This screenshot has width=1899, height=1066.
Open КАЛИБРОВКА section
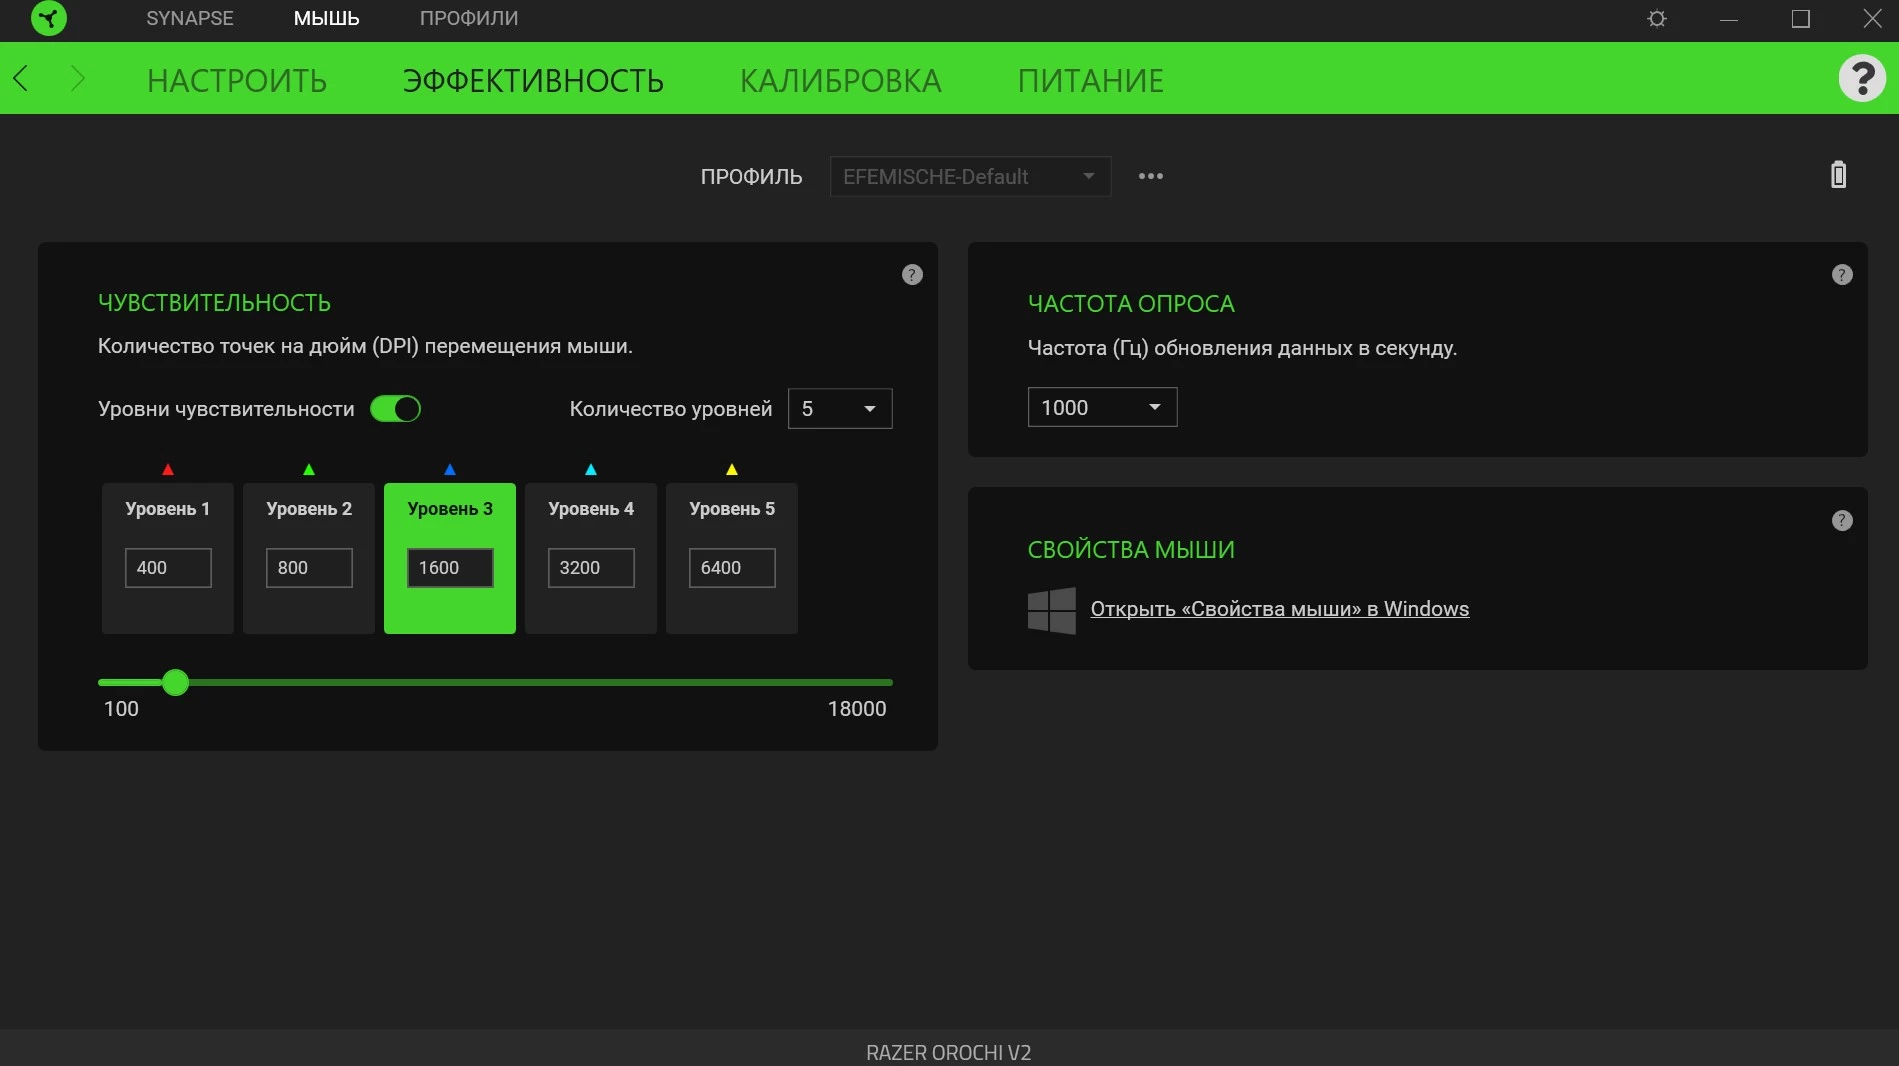(840, 80)
